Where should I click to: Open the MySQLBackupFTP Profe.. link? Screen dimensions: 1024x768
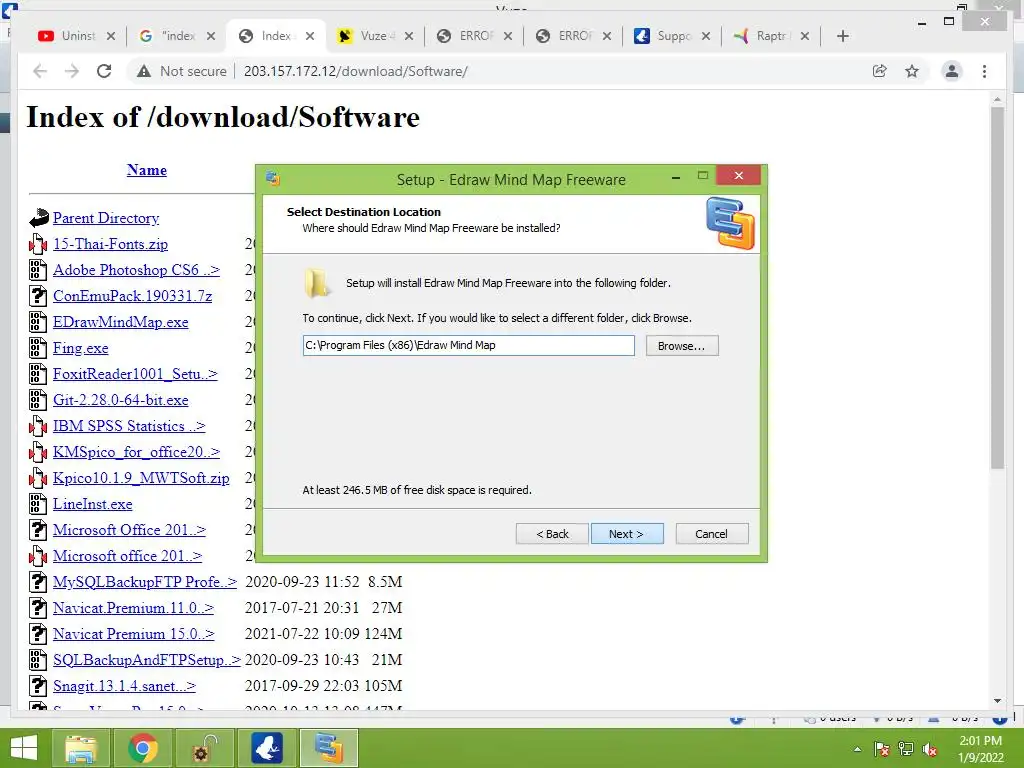click(x=145, y=582)
